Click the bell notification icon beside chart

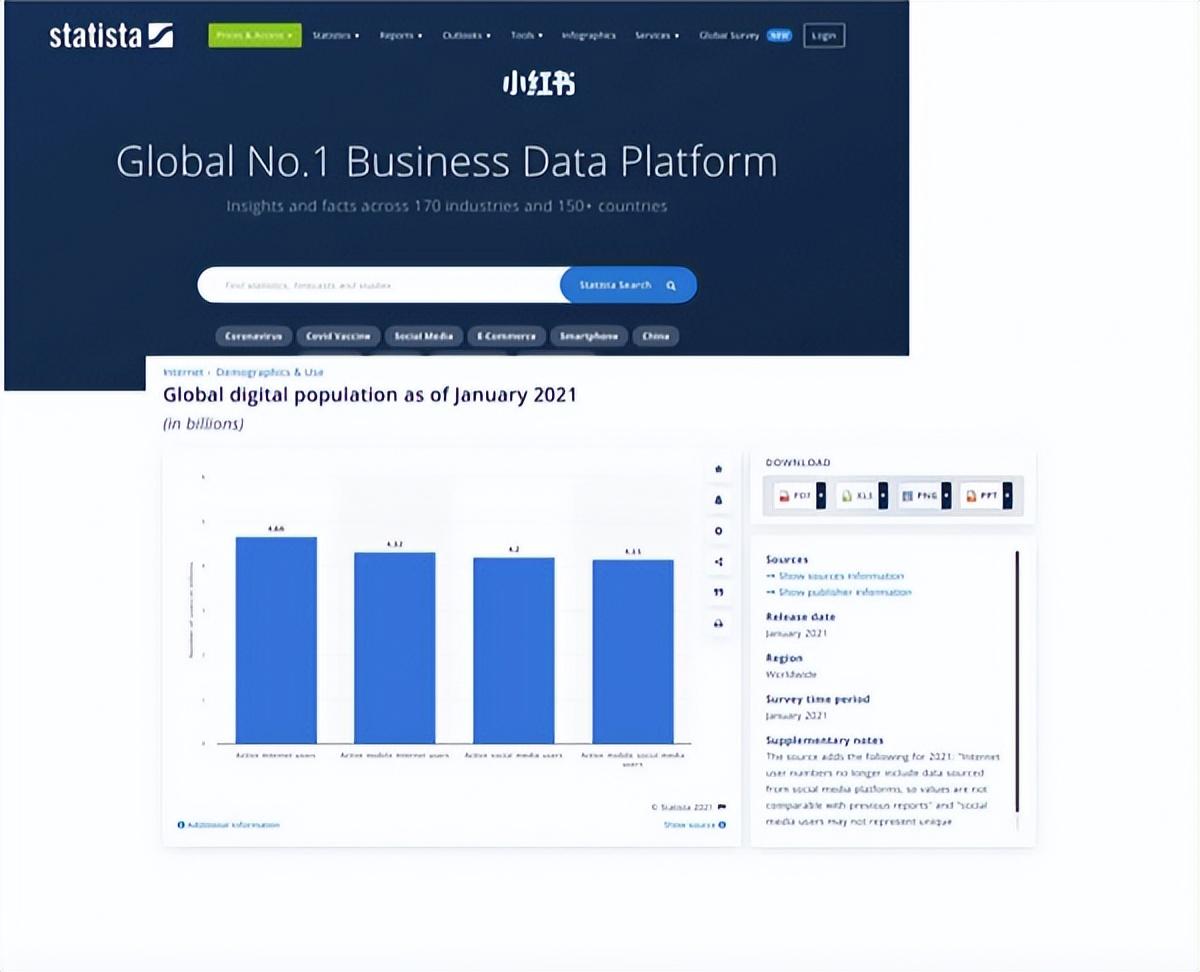718,500
